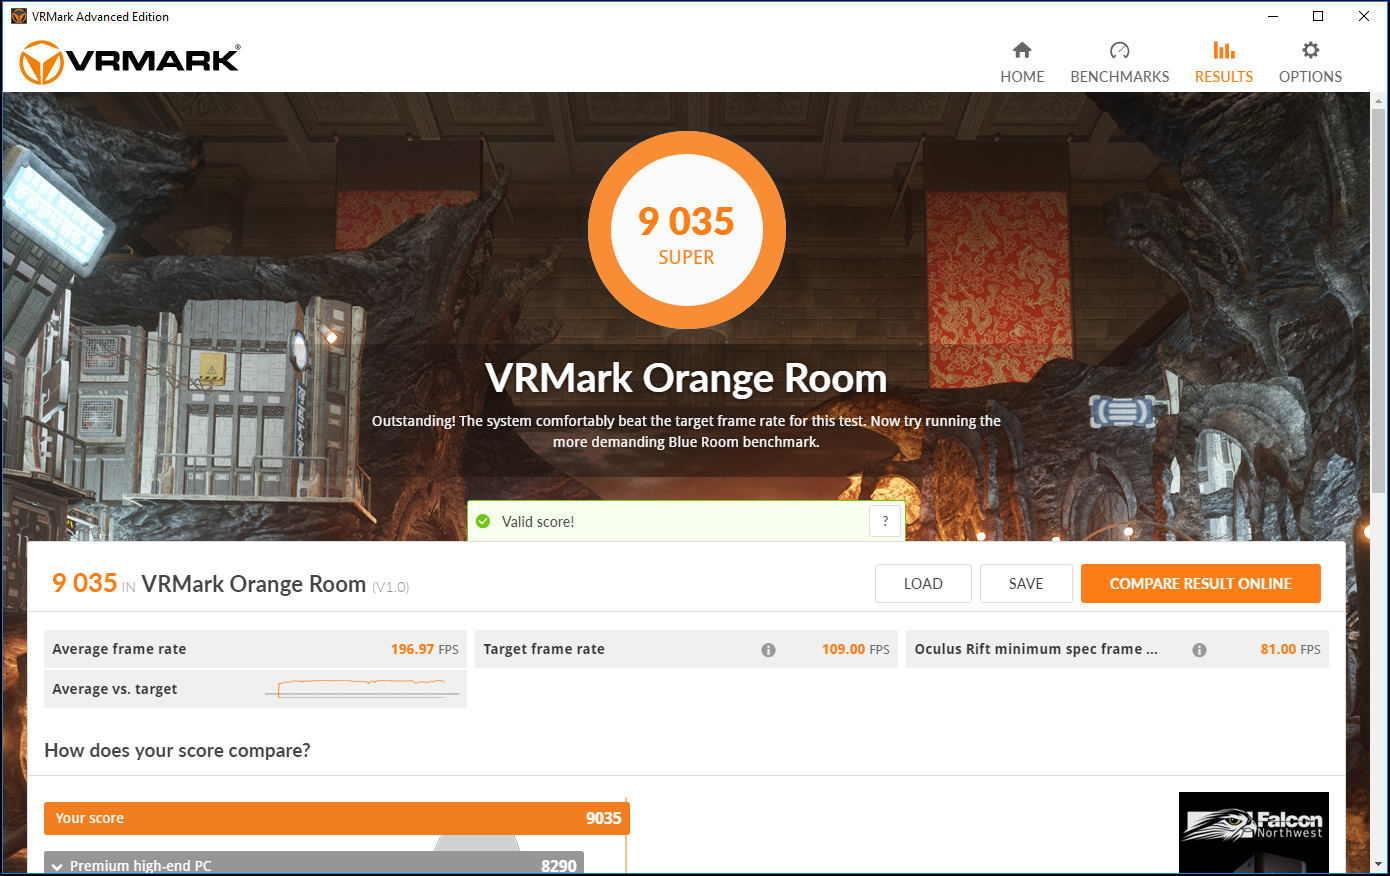Click the vertical scrollbar down arrow
1390x876 pixels.
pyautogui.click(x=1379, y=864)
